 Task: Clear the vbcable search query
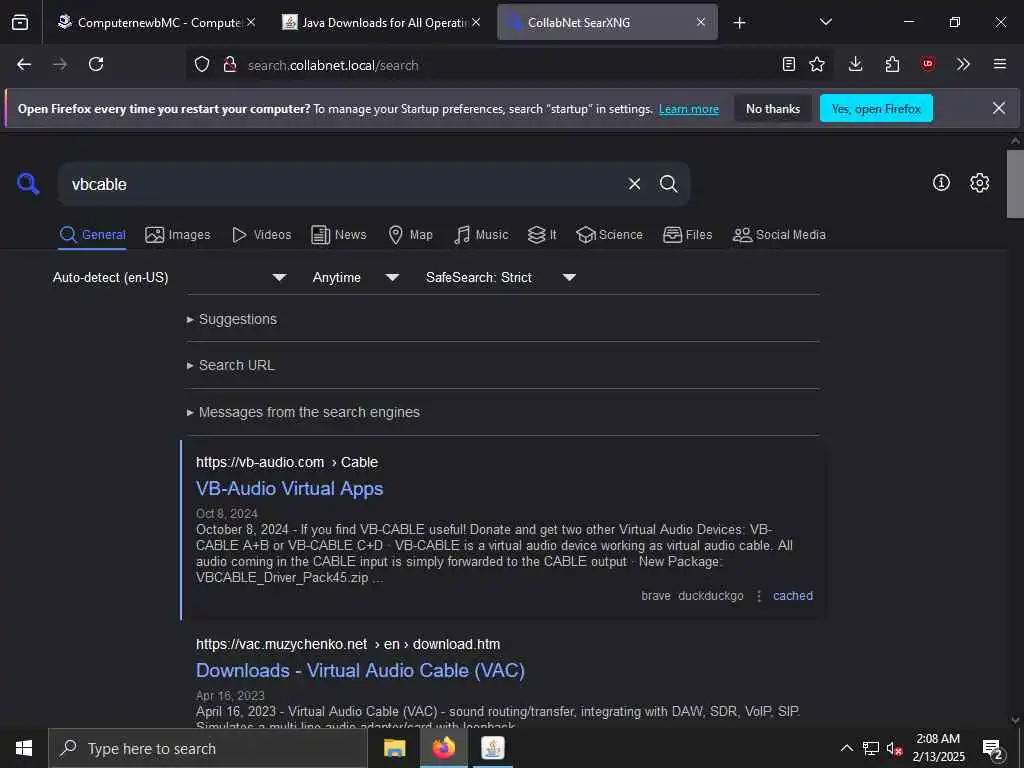point(634,184)
